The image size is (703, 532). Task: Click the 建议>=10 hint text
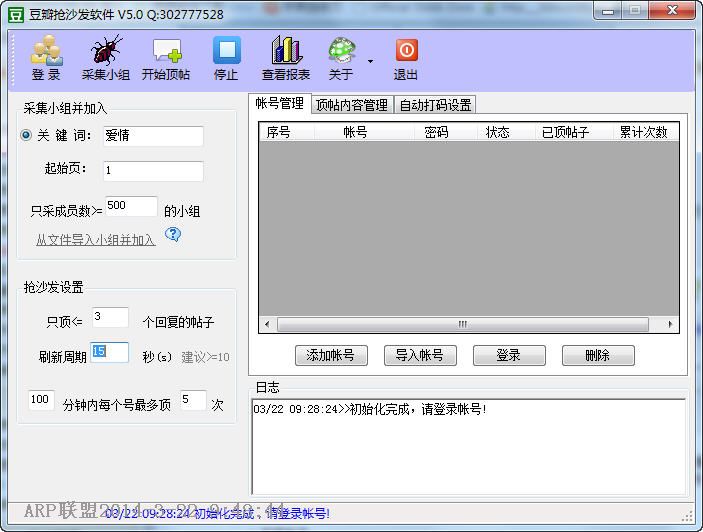click(205, 357)
